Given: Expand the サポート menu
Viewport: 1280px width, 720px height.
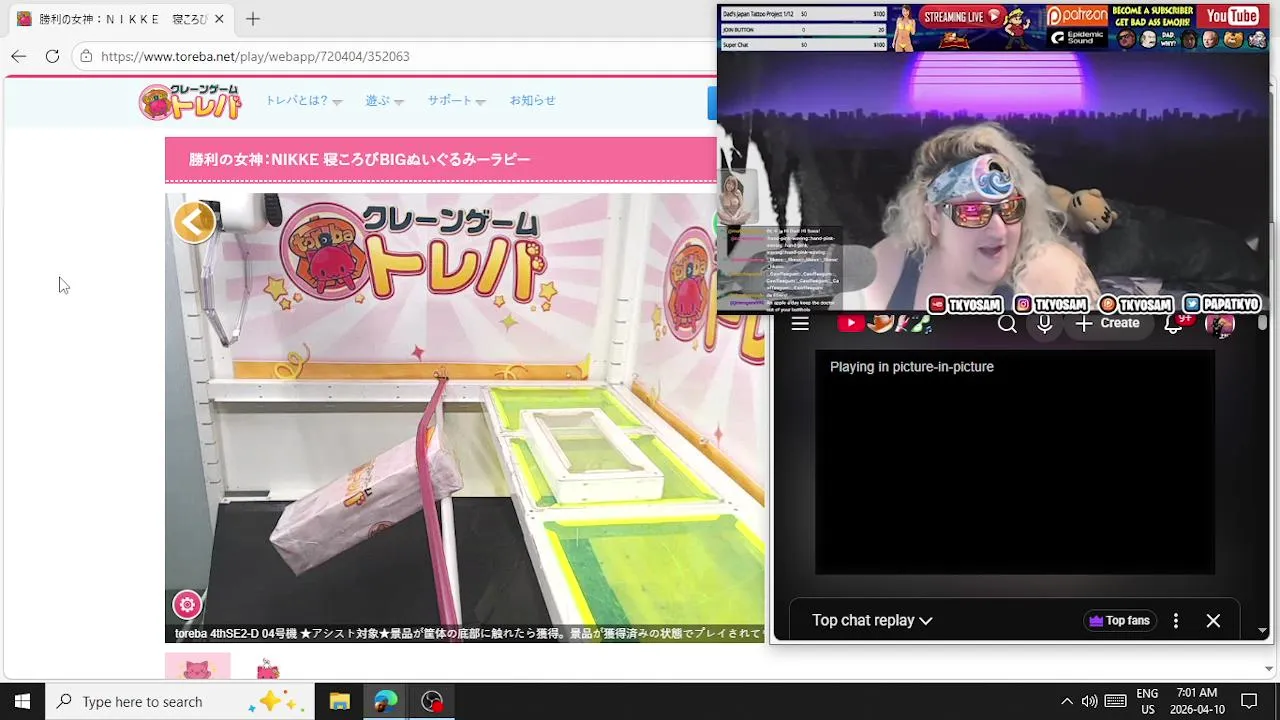Looking at the screenshot, I should point(456,101).
